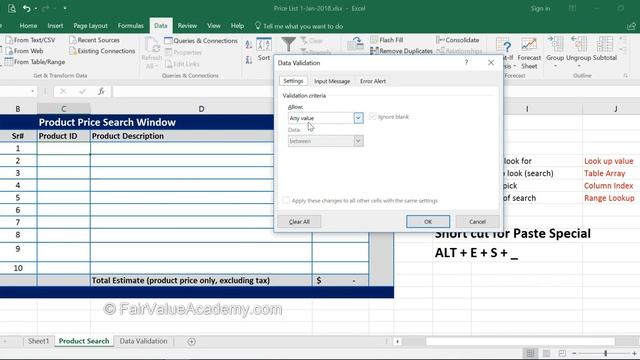Open the Undo history dropdown arrow
640x360 pixels.
coord(36,9)
